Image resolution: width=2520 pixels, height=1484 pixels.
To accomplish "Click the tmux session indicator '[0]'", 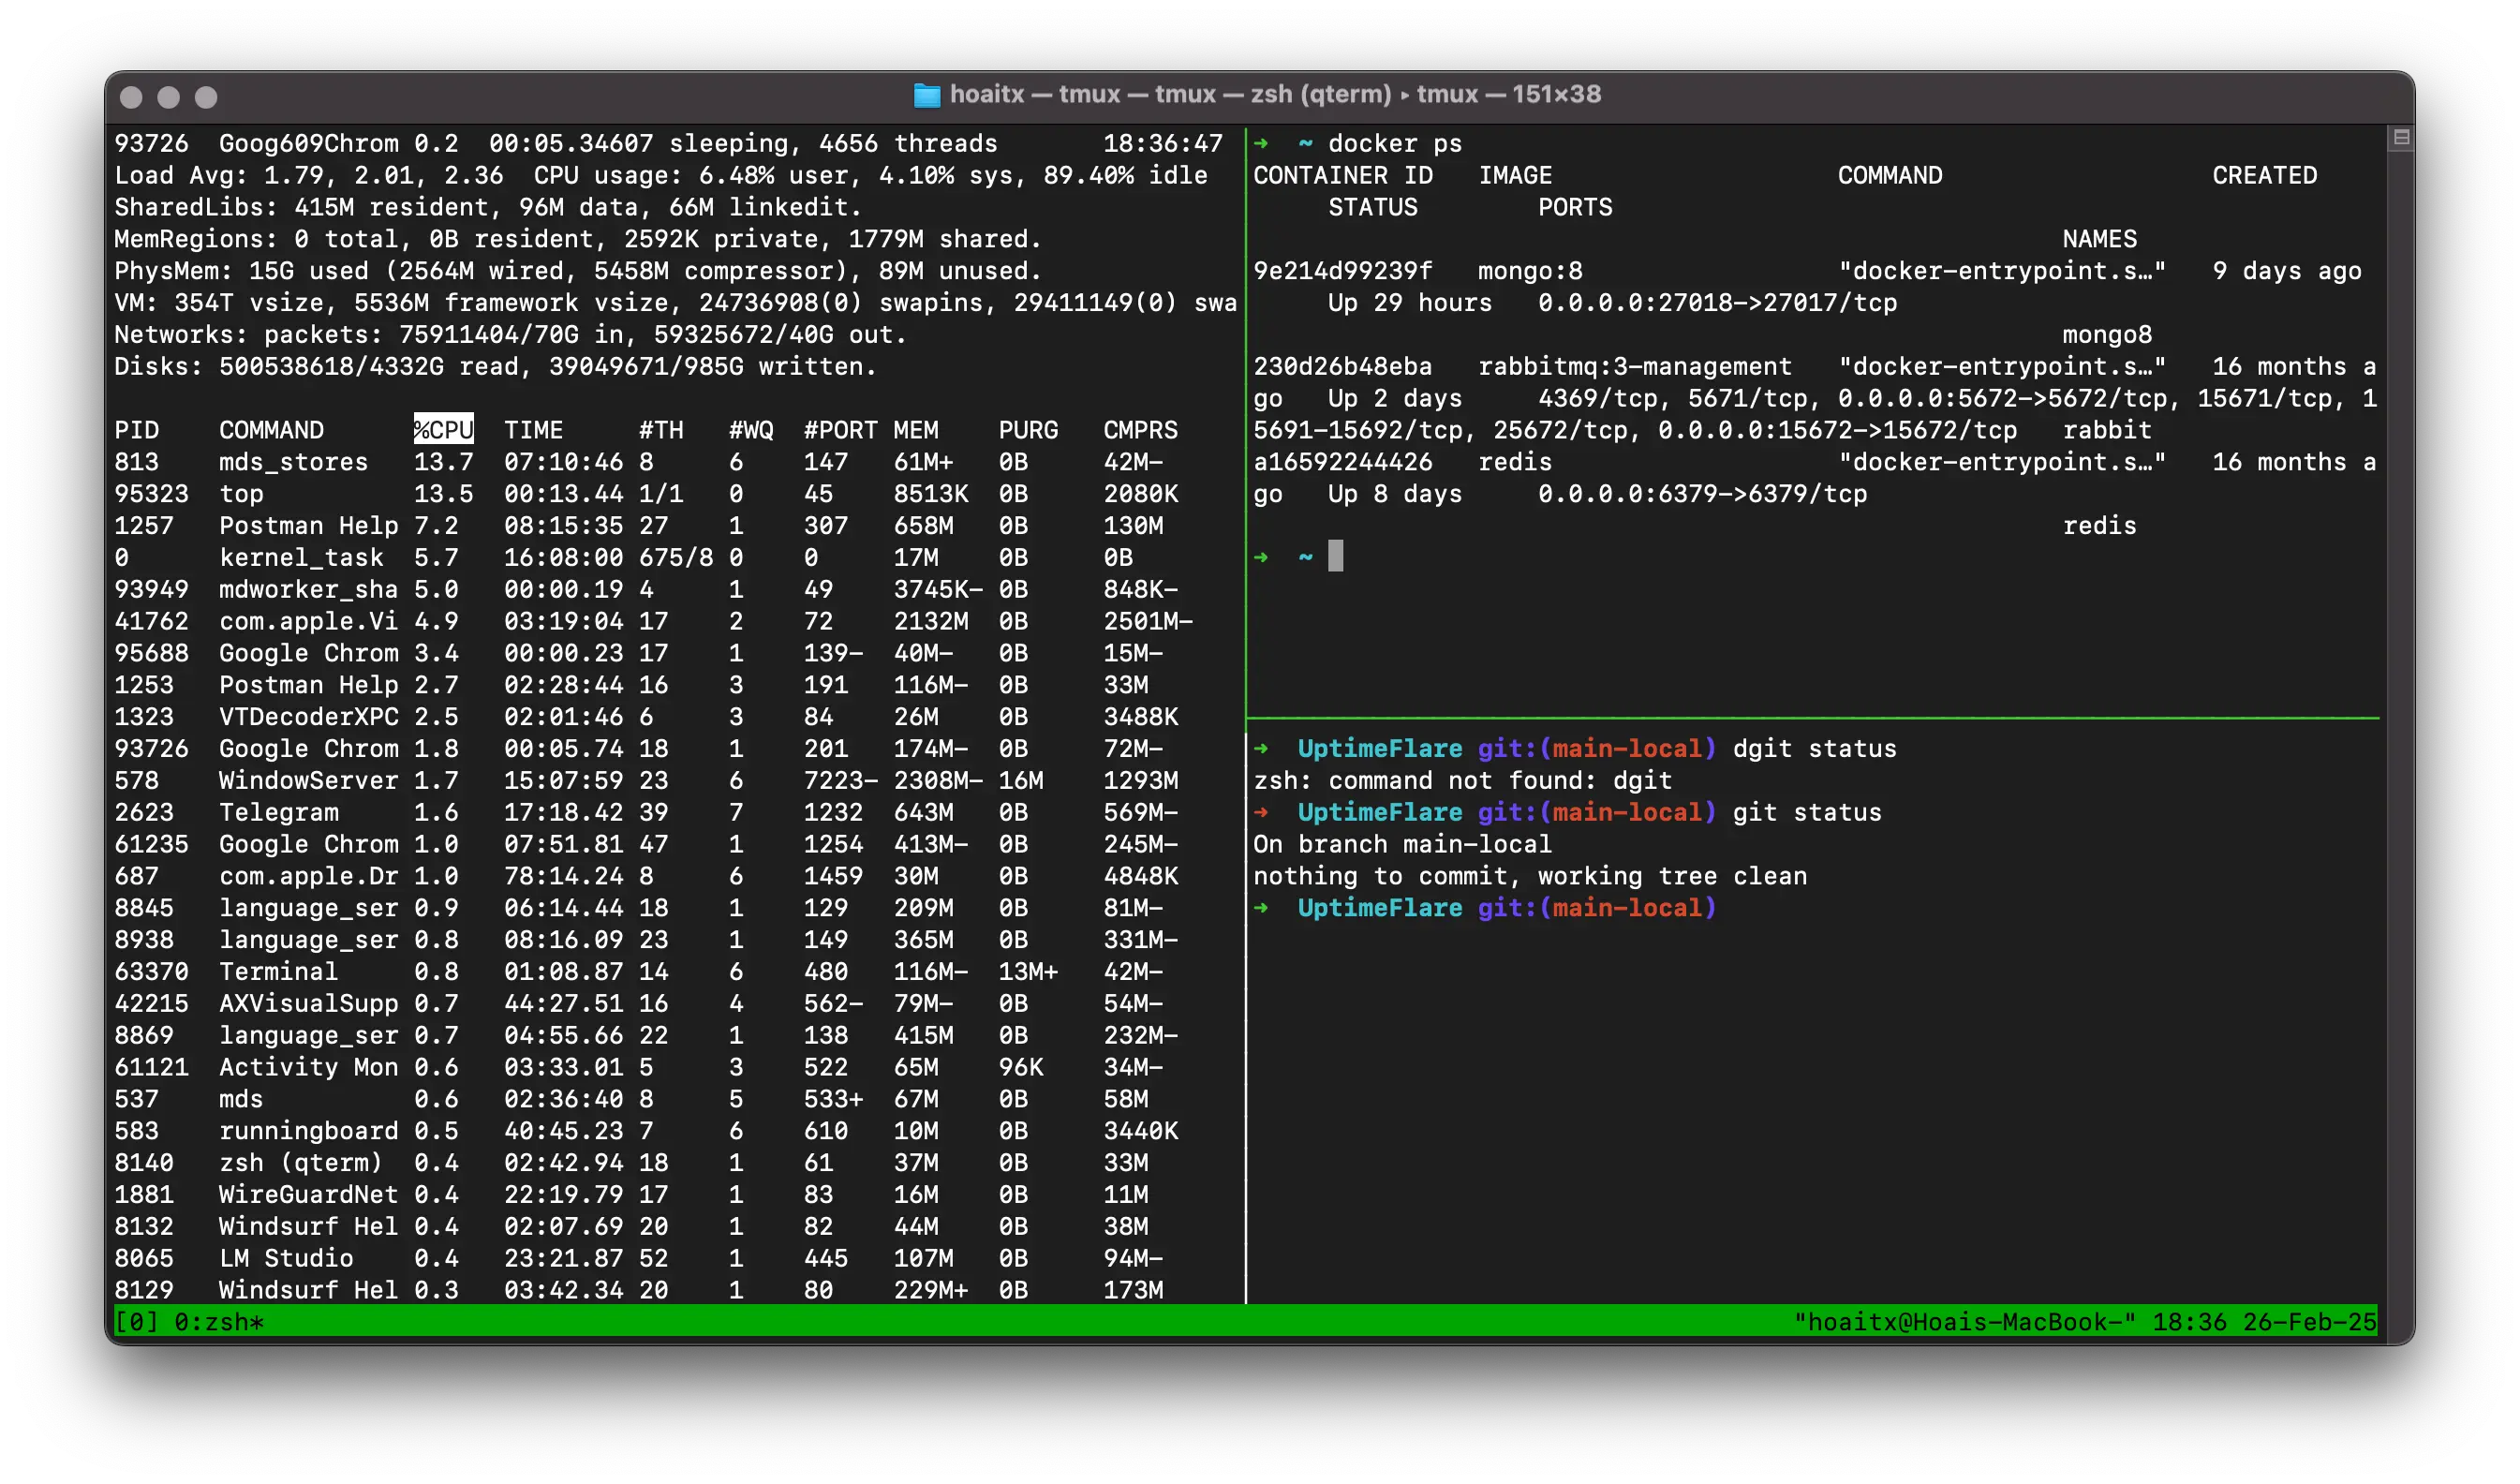I will tap(136, 1322).
